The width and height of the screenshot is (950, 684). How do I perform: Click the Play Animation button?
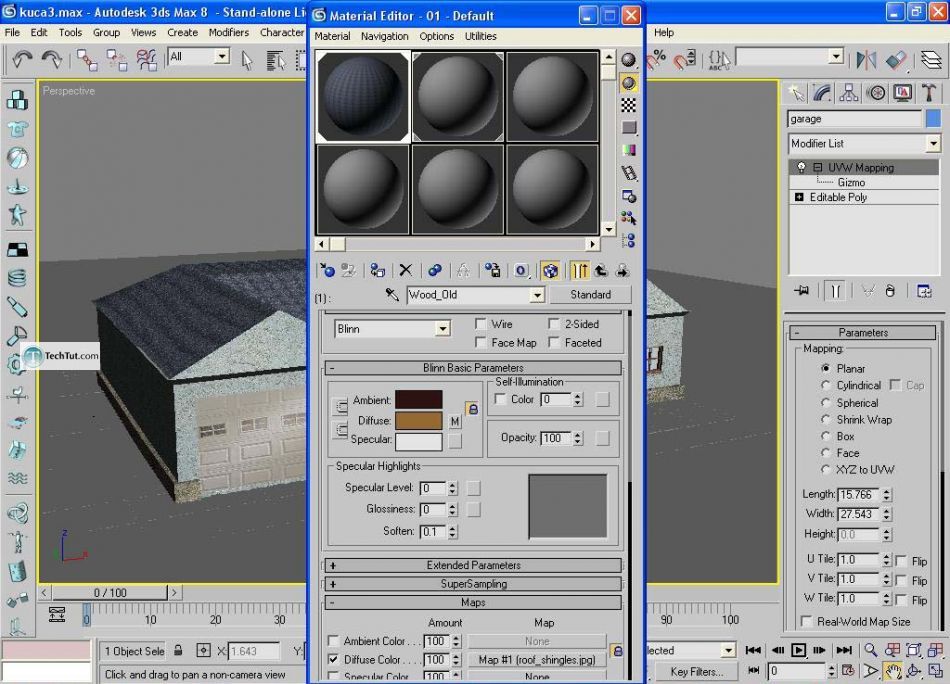coord(798,650)
